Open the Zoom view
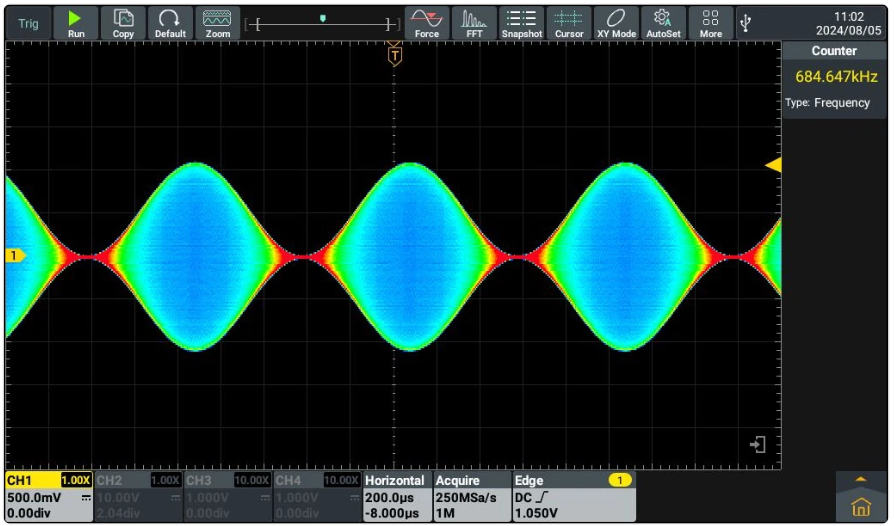This screenshot has width=894, height=526. [x=217, y=23]
